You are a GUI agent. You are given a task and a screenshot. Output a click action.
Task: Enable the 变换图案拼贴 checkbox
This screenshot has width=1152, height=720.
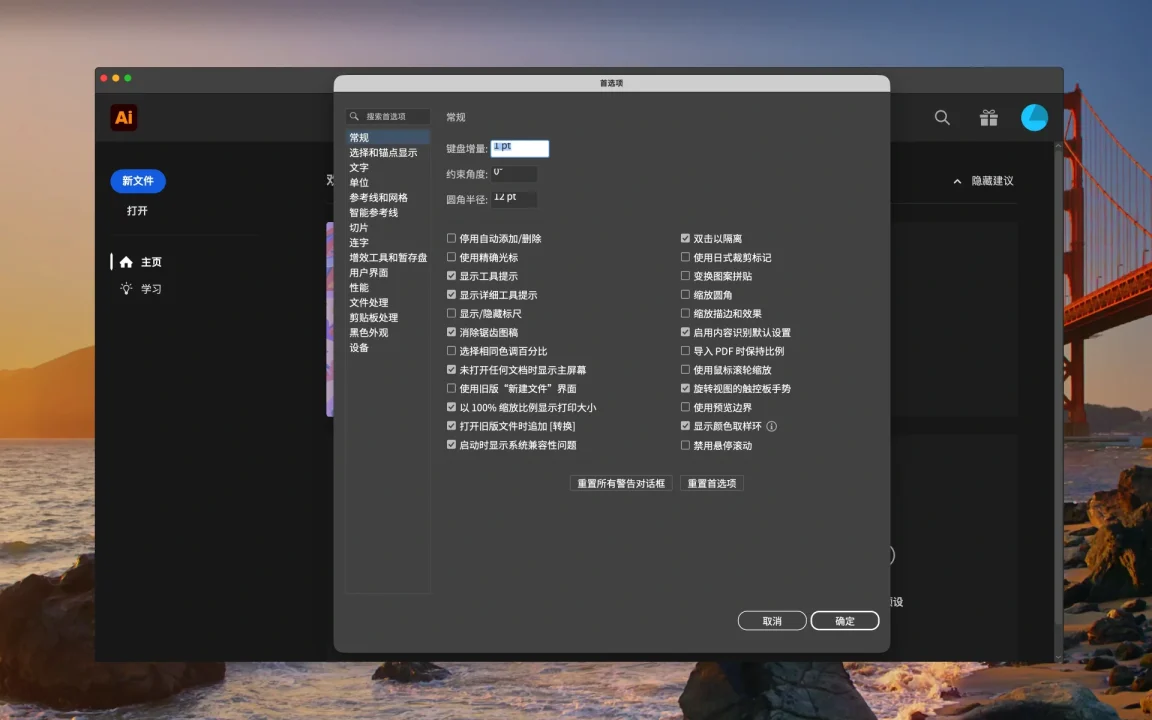pos(685,276)
